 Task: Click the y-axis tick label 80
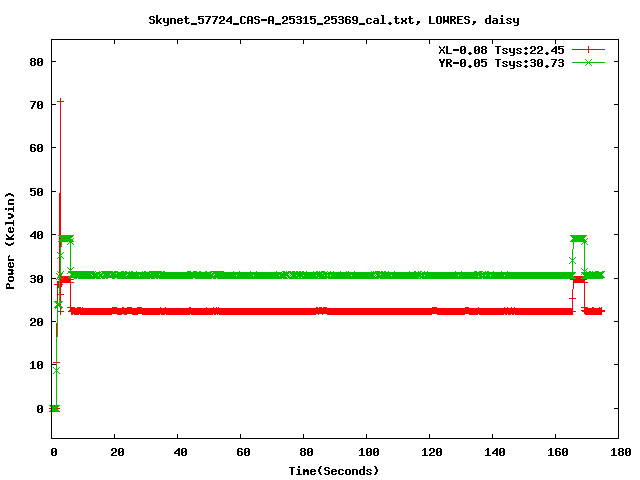click(x=36, y=62)
